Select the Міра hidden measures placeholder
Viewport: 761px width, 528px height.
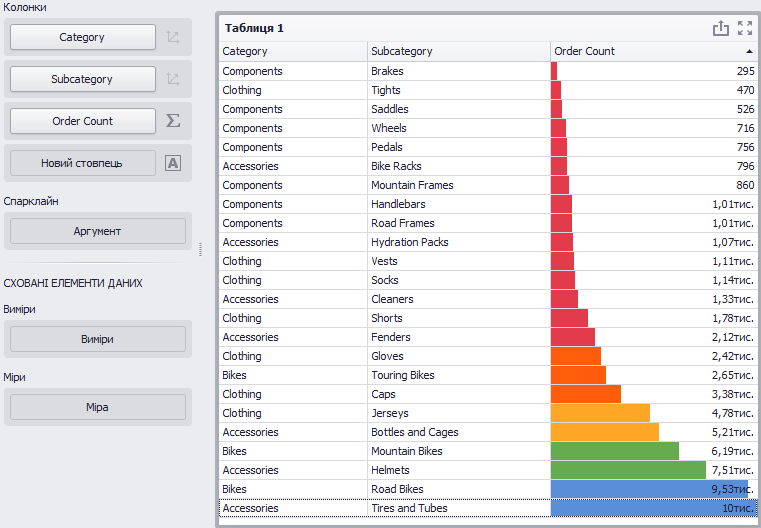(x=98, y=407)
